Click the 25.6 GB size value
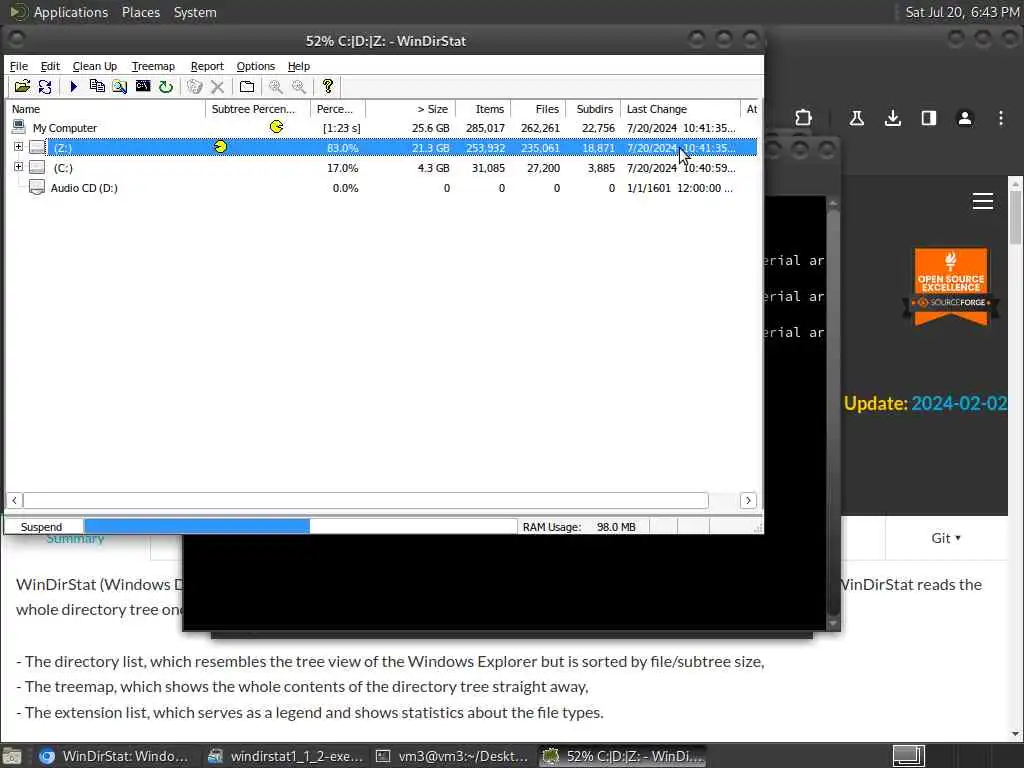Viewport: 1024px width, 768px height. click(x=430, y=128)
